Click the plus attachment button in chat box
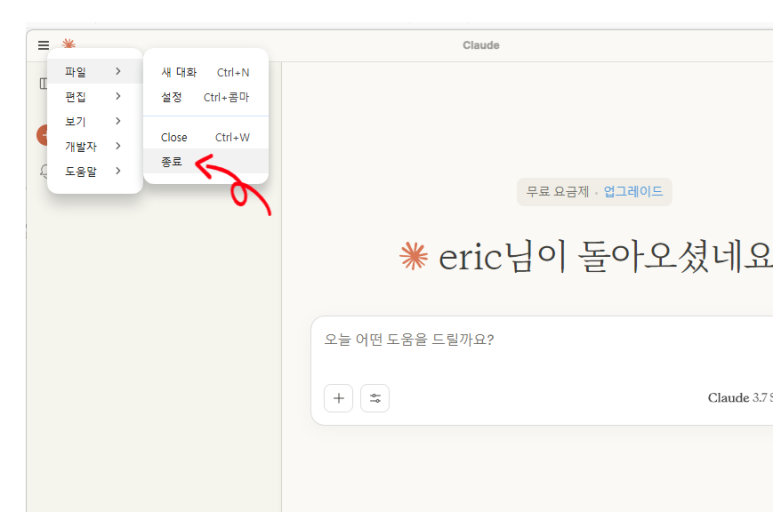 point(338,398)
